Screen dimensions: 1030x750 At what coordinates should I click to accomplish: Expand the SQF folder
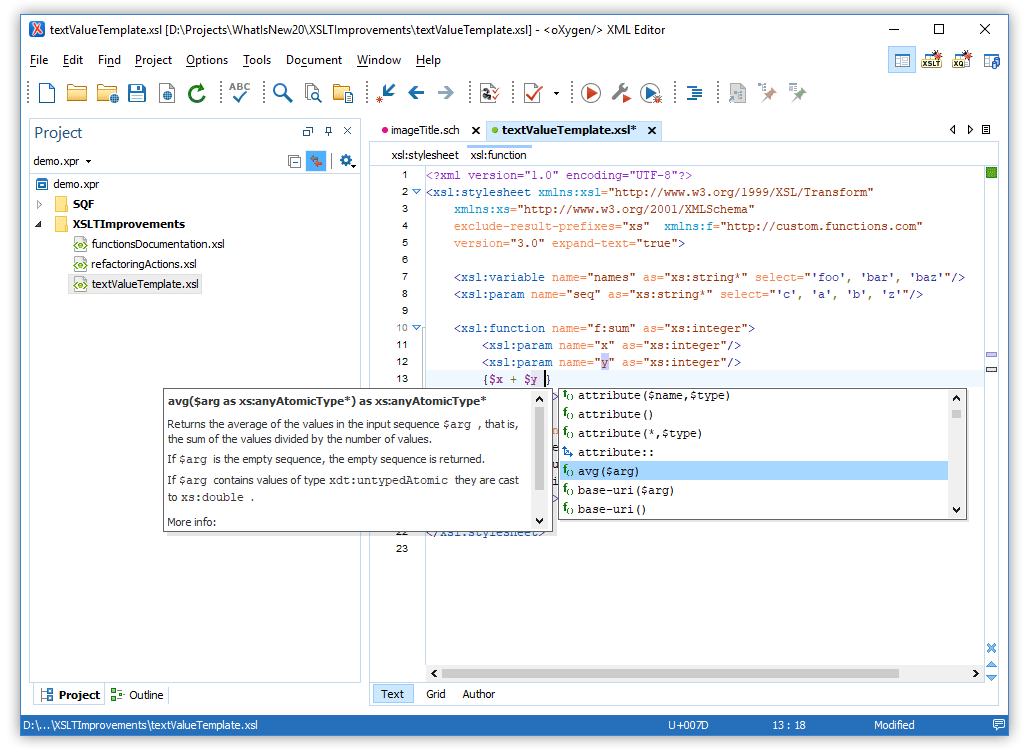coord(39,204)
